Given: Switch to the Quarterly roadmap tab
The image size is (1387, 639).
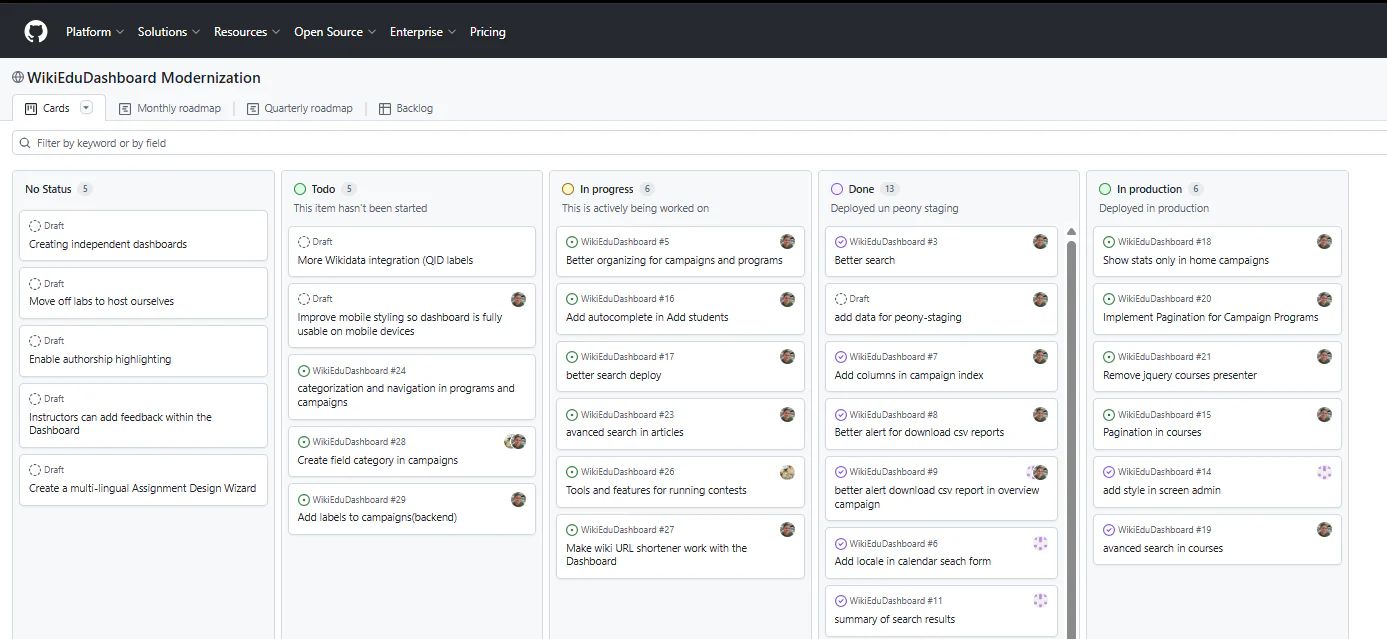Looking at the screenshot, I should [300, 108].
